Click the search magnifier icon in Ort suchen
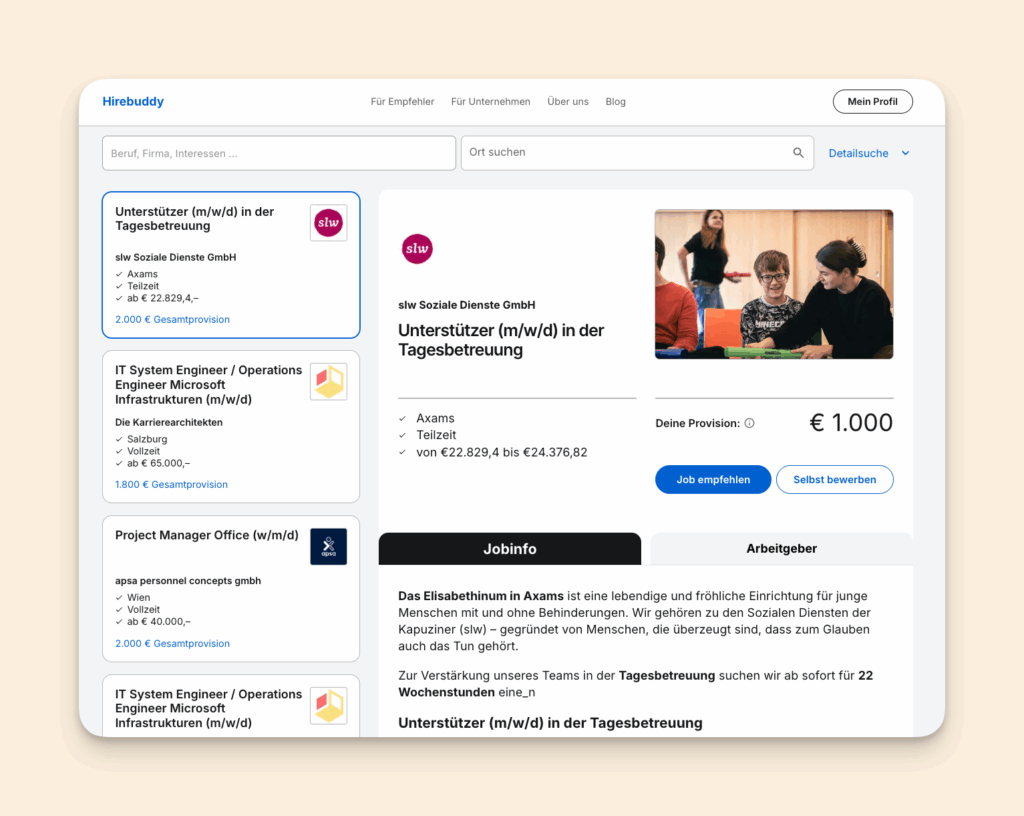This screenshot has width=1024, height=816. [x=798, y=153]
